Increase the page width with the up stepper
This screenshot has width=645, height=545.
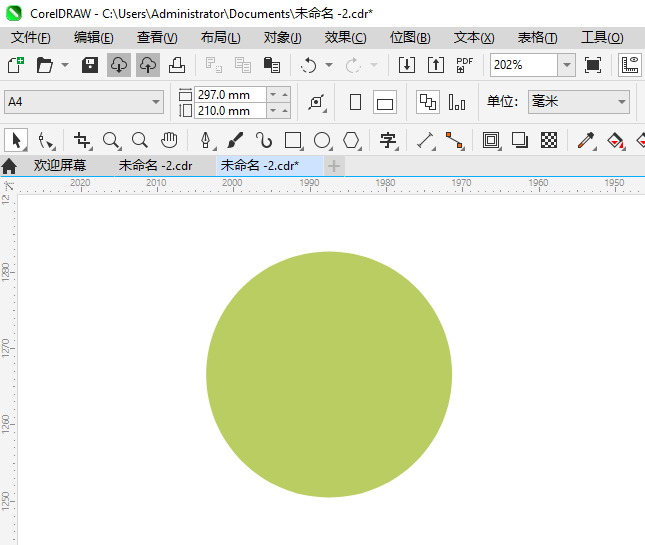tap(285, 95)
